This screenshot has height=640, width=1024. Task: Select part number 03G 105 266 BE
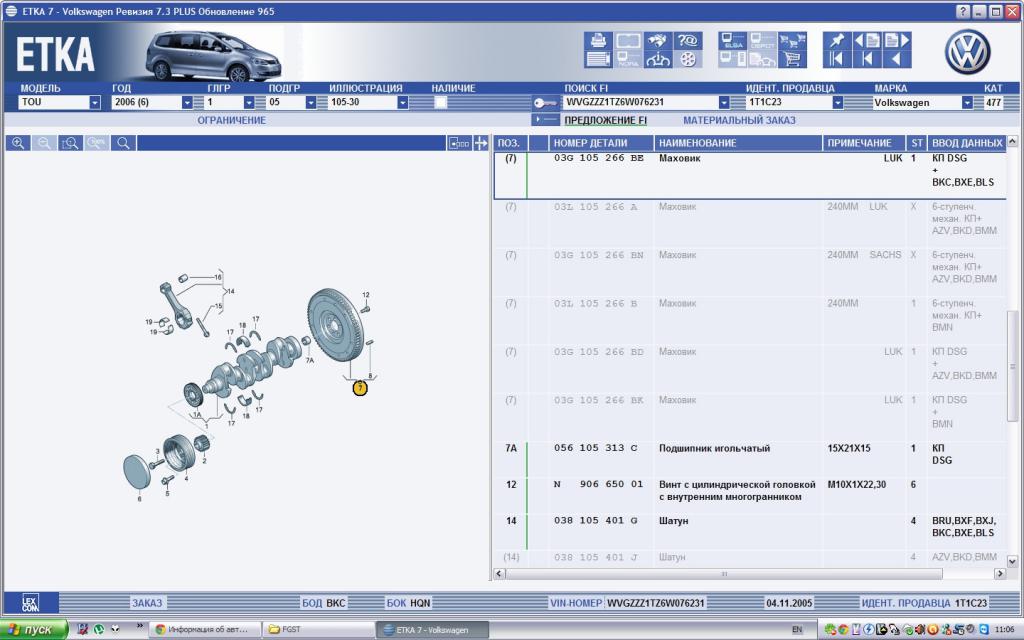point(599,158)
